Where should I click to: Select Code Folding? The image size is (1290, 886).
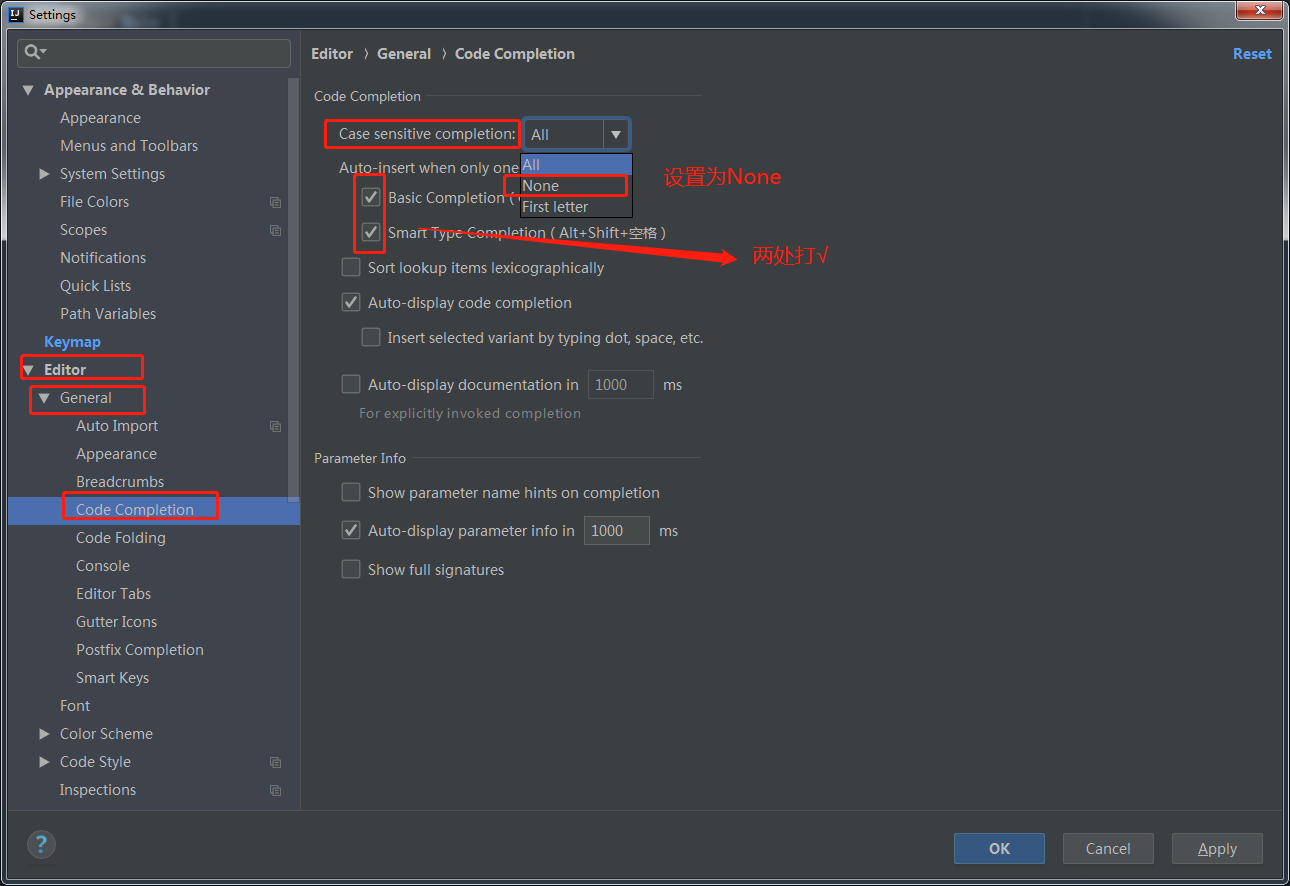coord(121,538)
